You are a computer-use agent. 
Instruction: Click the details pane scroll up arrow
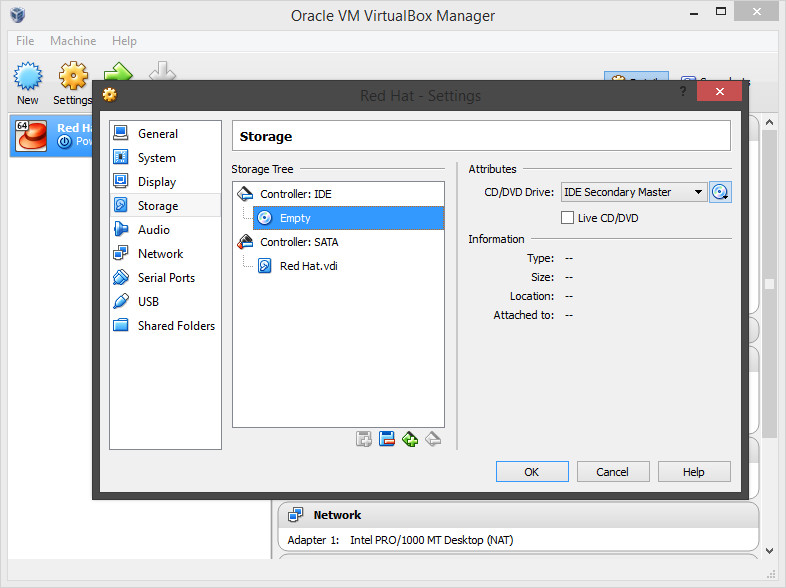click(770, 122)
